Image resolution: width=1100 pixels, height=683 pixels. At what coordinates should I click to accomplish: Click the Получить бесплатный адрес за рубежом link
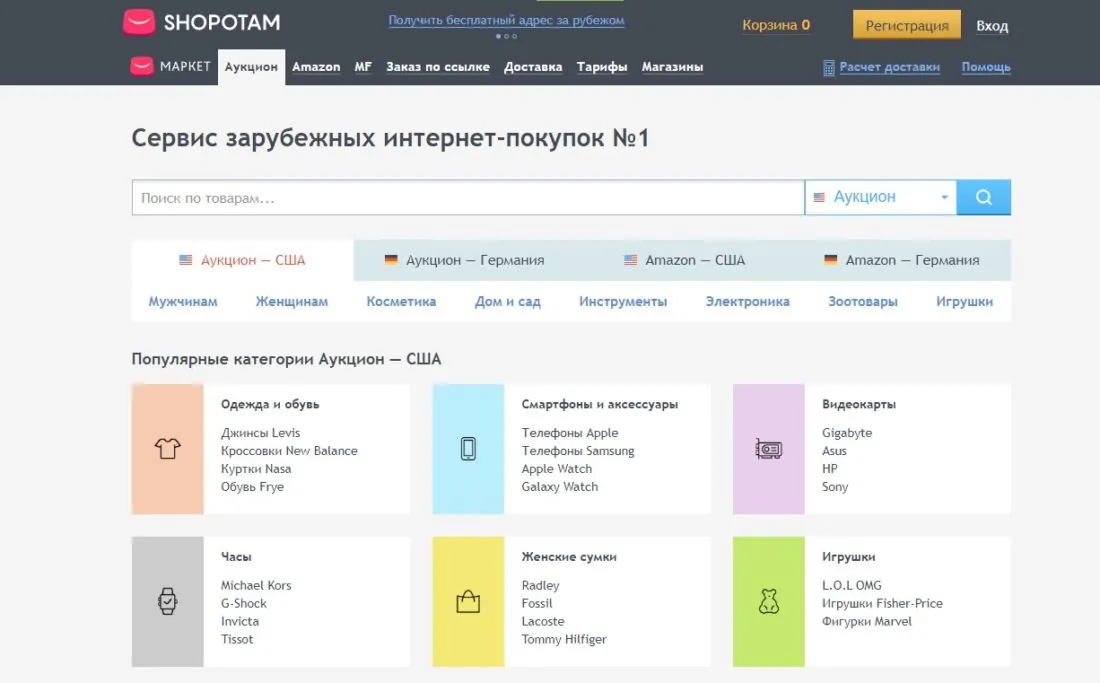[x=507, y=19]
